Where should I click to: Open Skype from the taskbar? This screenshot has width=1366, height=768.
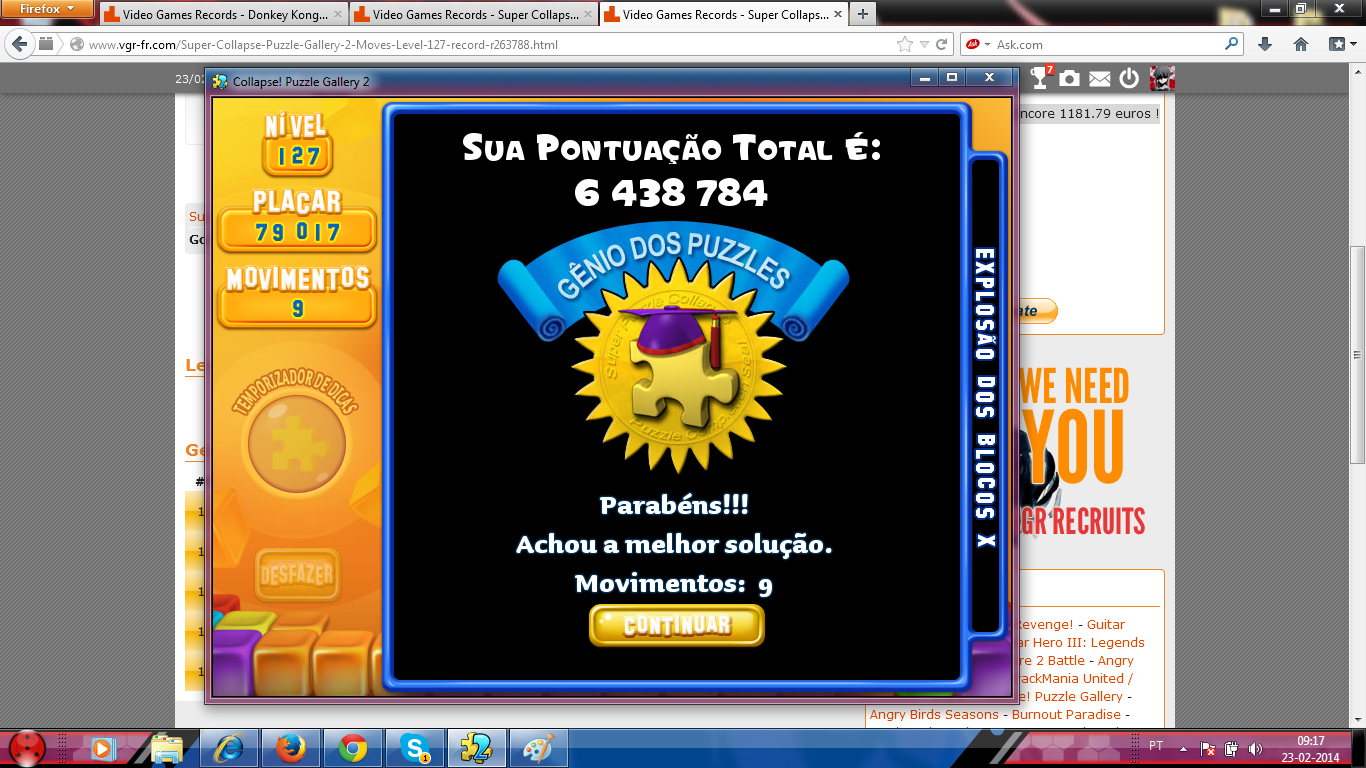tap(414, 747)
